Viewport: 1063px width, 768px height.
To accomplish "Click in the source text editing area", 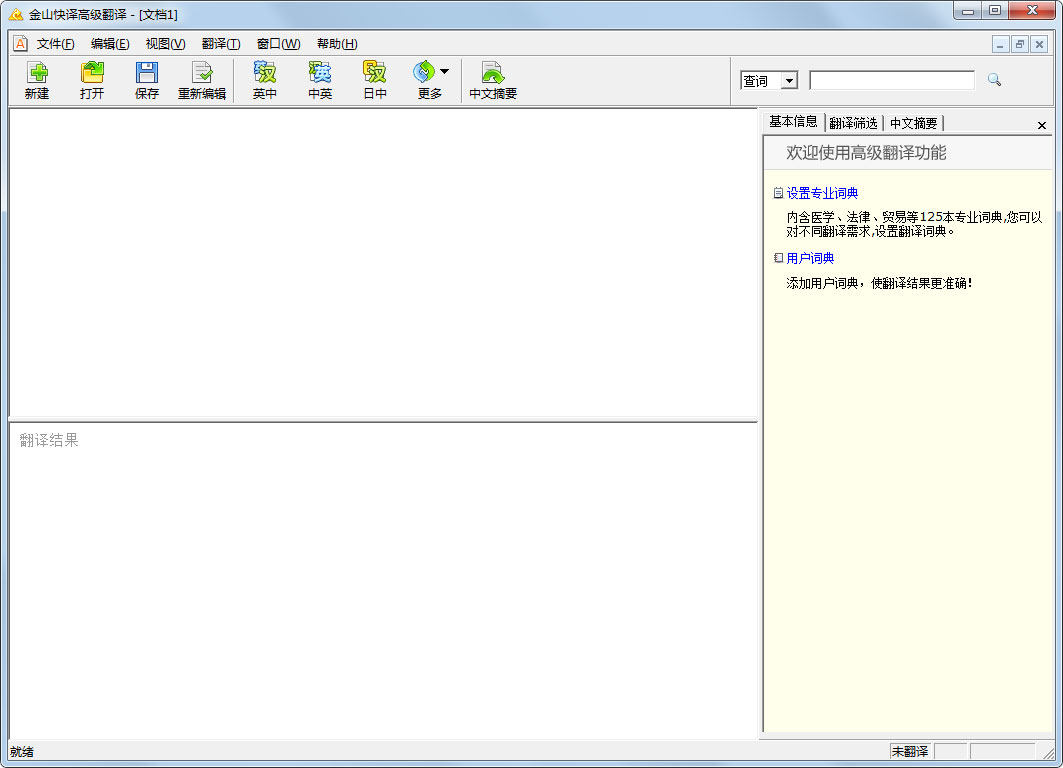I will coord(383,262).
